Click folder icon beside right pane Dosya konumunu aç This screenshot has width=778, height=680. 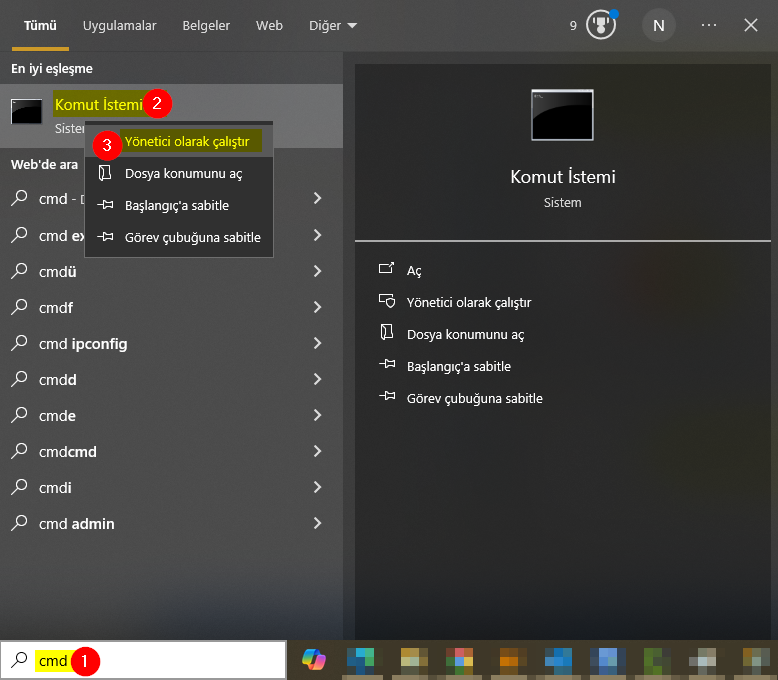387,332
